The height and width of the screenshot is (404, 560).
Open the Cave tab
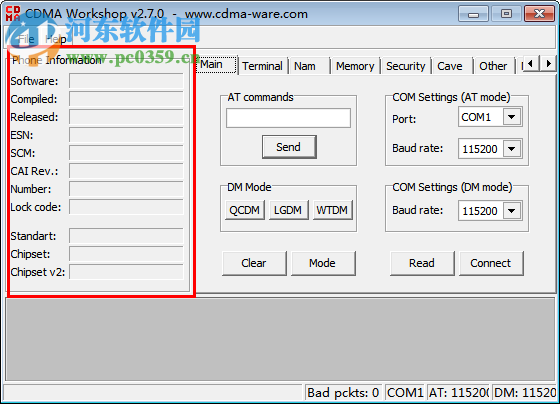point(451,66)
